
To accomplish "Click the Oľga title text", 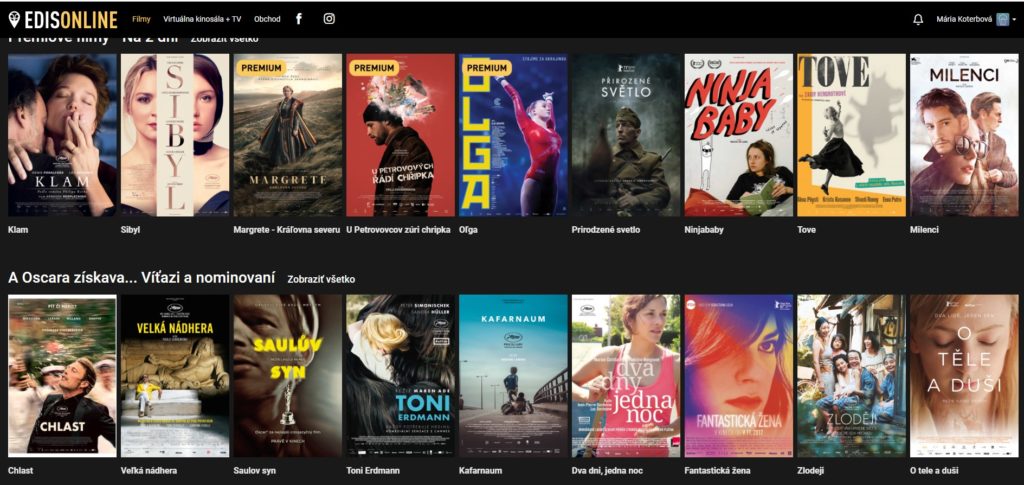I will coord(468,230).
